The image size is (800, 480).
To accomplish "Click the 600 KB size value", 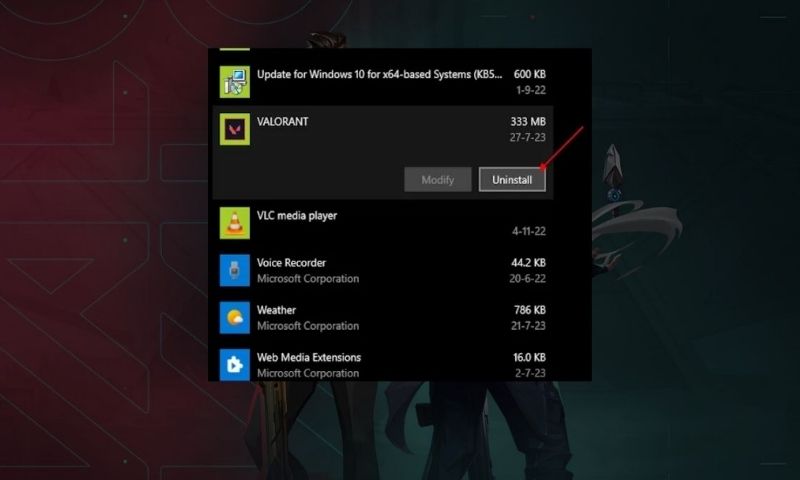I will click(x=530, y=74).
